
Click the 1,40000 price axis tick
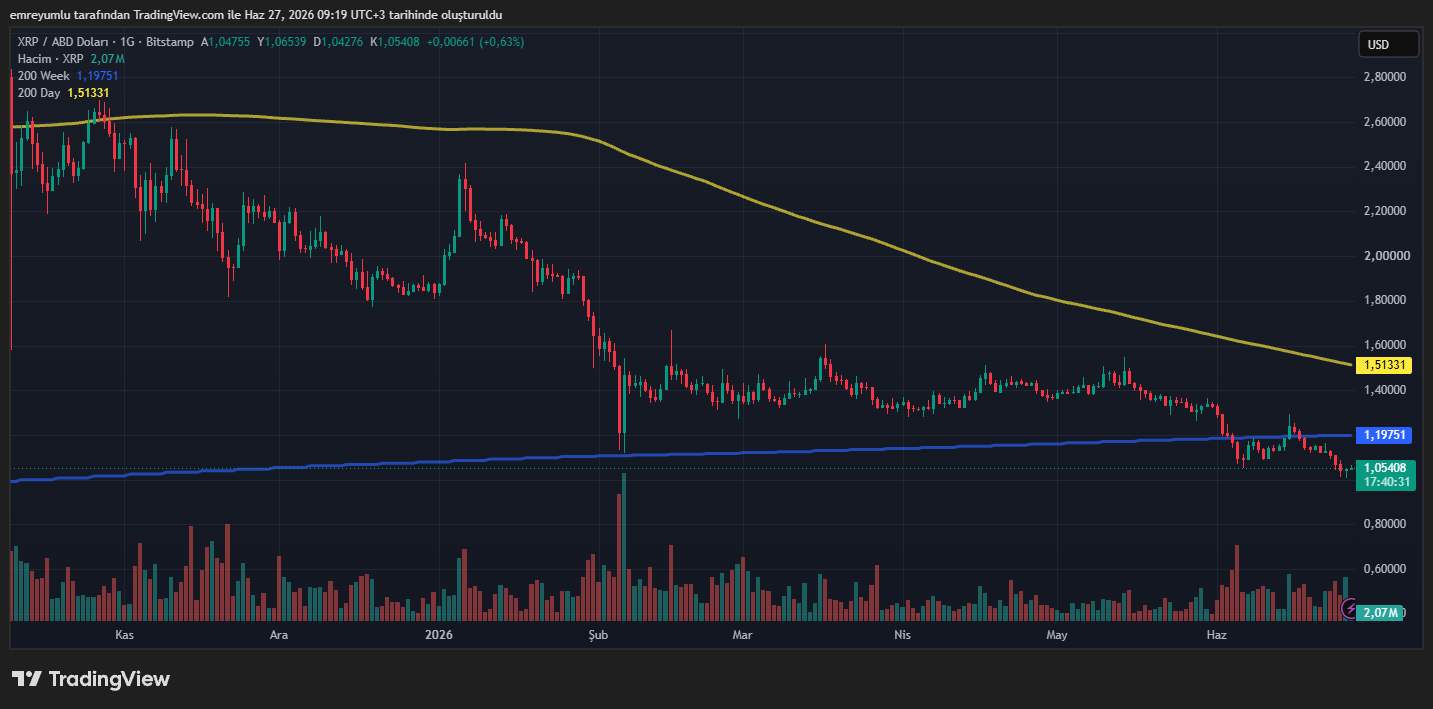tap(1385, 390)
